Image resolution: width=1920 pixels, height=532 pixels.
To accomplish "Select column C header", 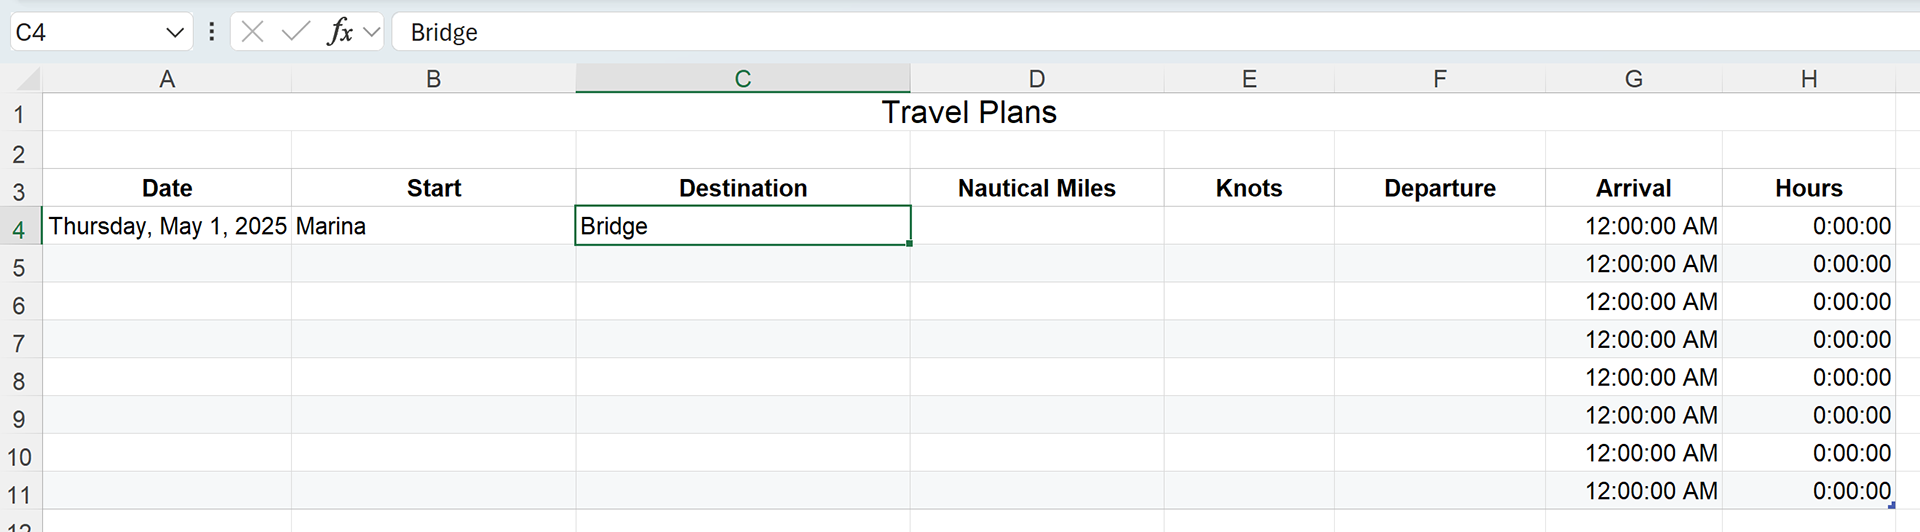I will pyautogui.click(x=742, y=79).
